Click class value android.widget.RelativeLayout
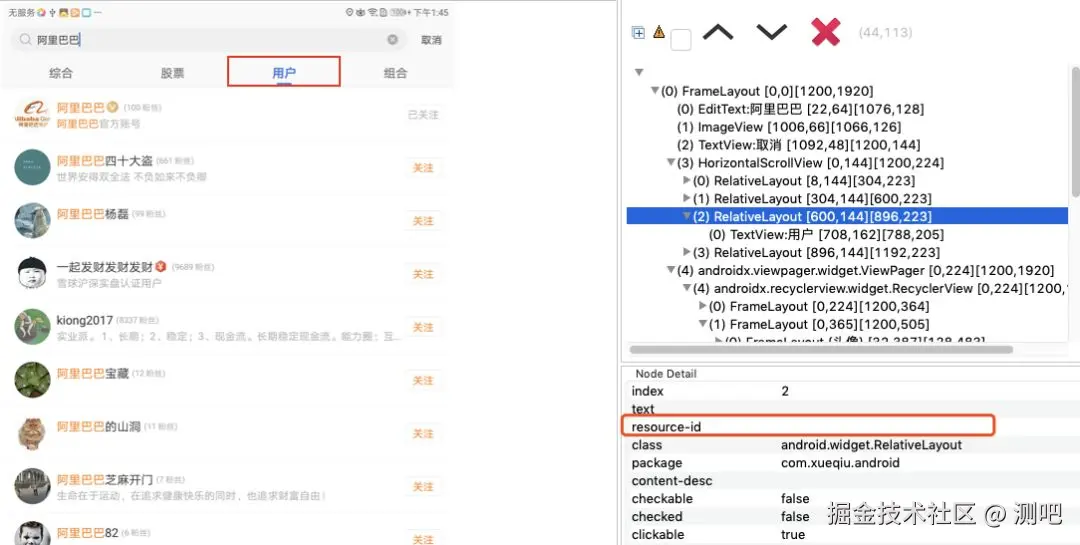Image resolution: width=1080 pixels, height=545 pixels. 871,445
